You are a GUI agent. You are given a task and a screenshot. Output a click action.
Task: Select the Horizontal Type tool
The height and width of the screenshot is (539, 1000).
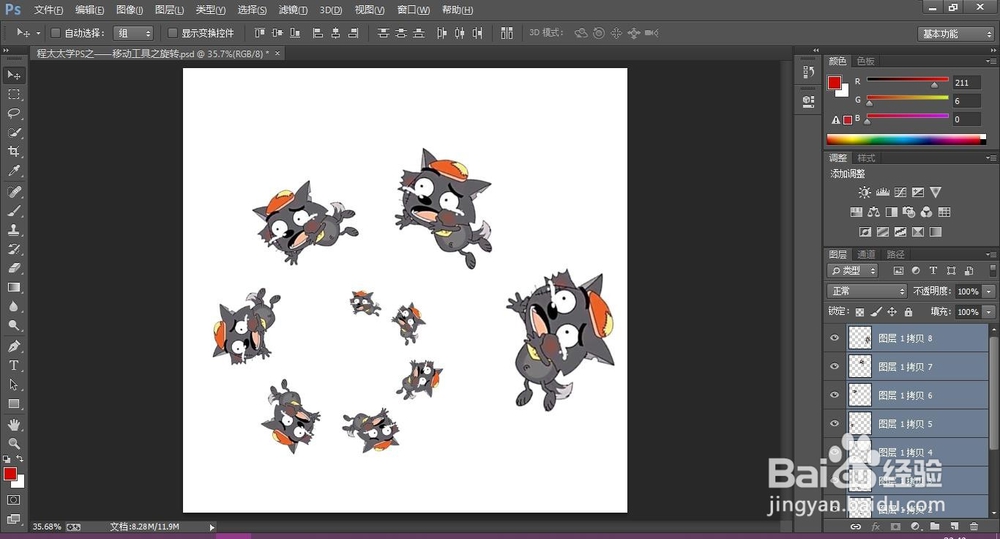(x=13, y=365)
